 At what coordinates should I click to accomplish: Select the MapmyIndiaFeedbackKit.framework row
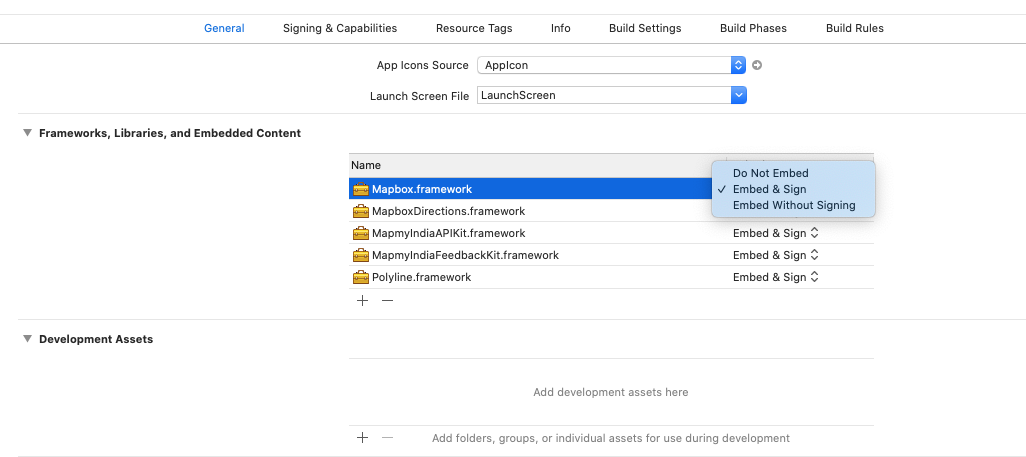(465, 255)
